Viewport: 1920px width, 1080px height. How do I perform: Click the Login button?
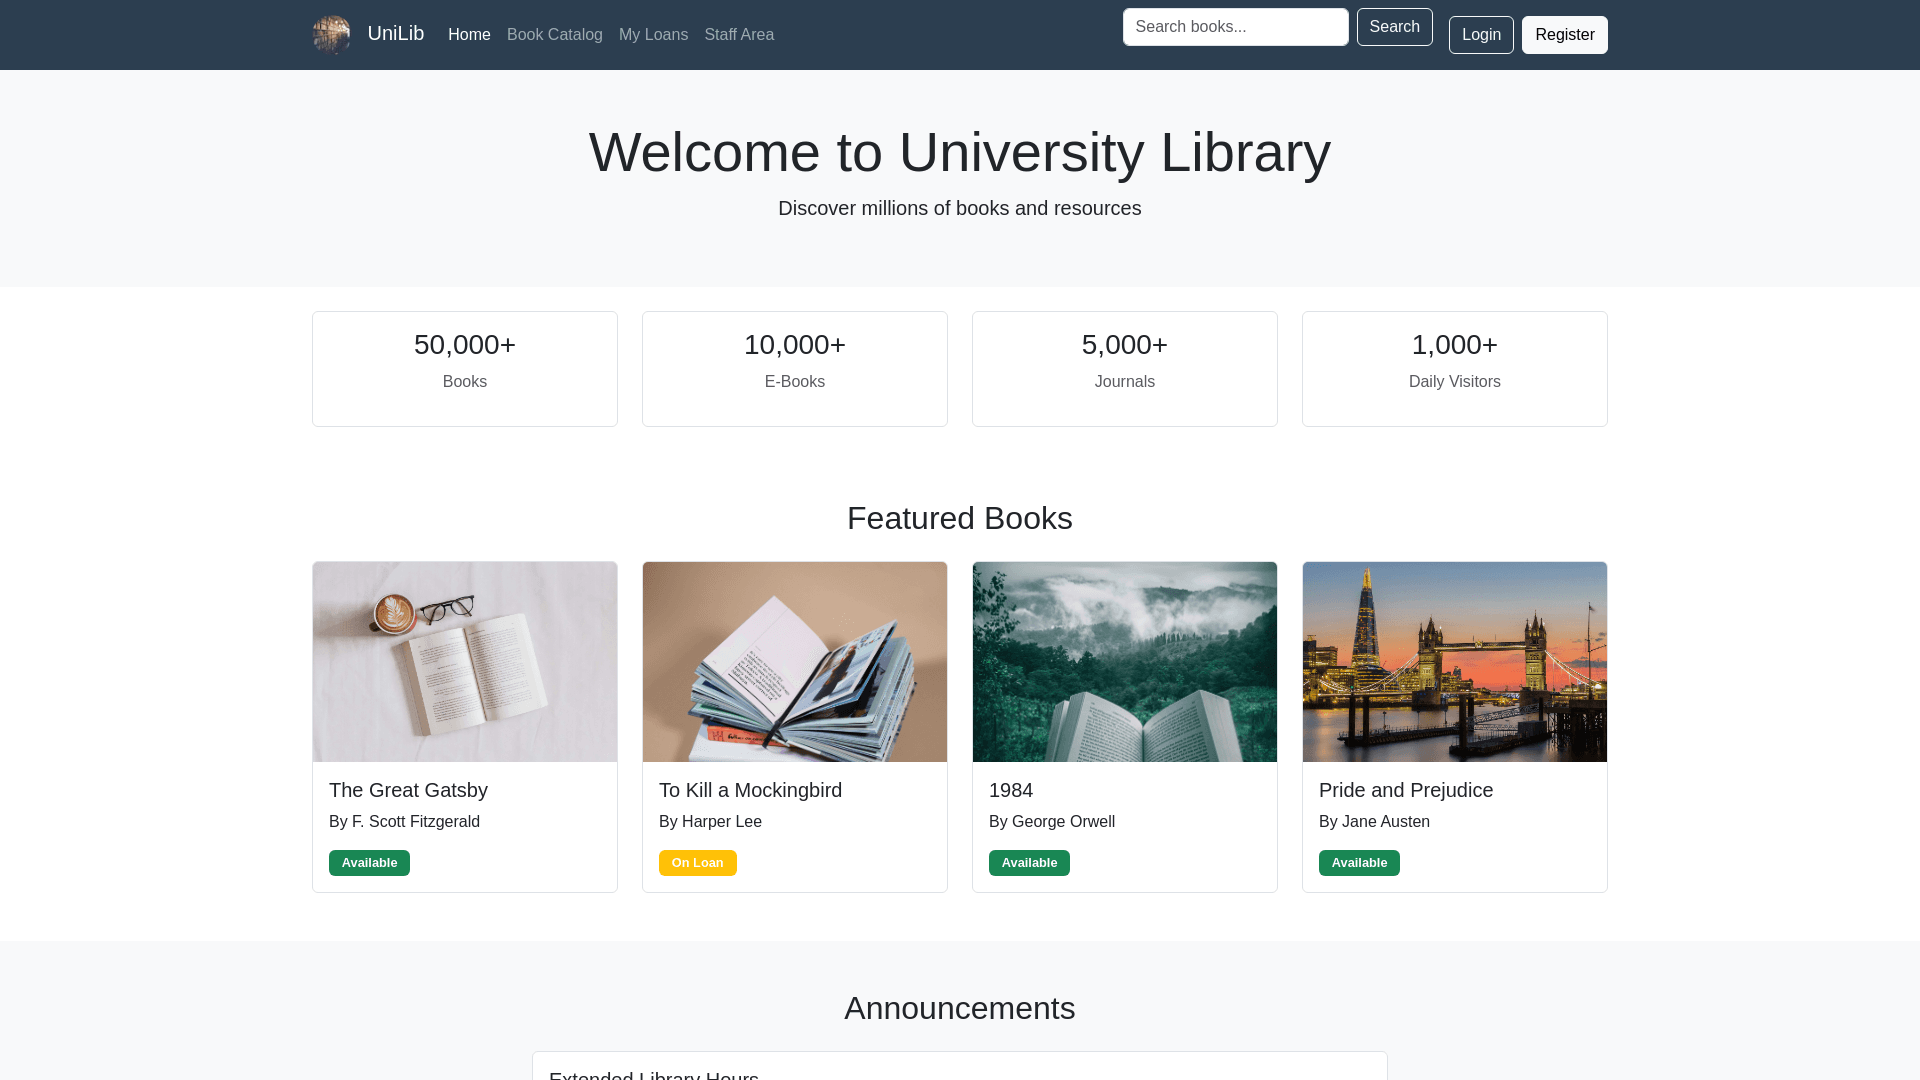pyautogui.click(x=1480, y=35)
